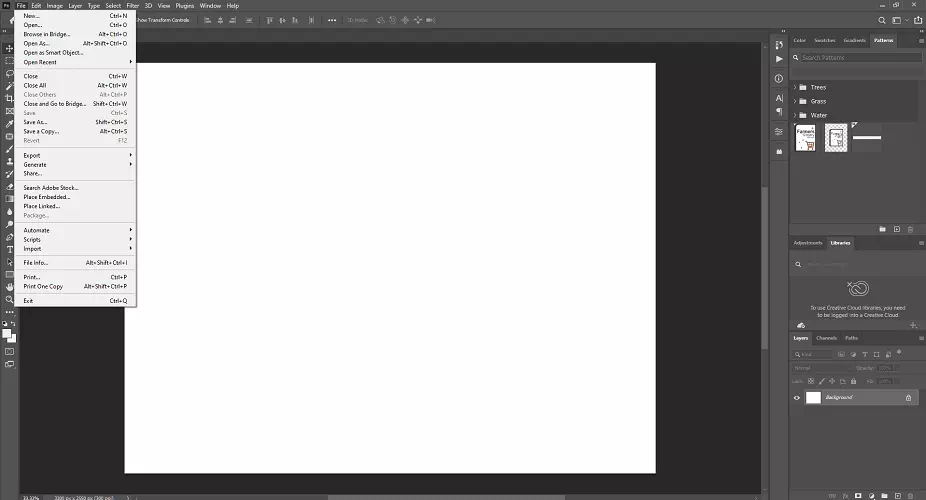This screenshot has height=500, width=926.
Task: Click the background color swatch
Action: pyautogui.click(x=13, y=339)
